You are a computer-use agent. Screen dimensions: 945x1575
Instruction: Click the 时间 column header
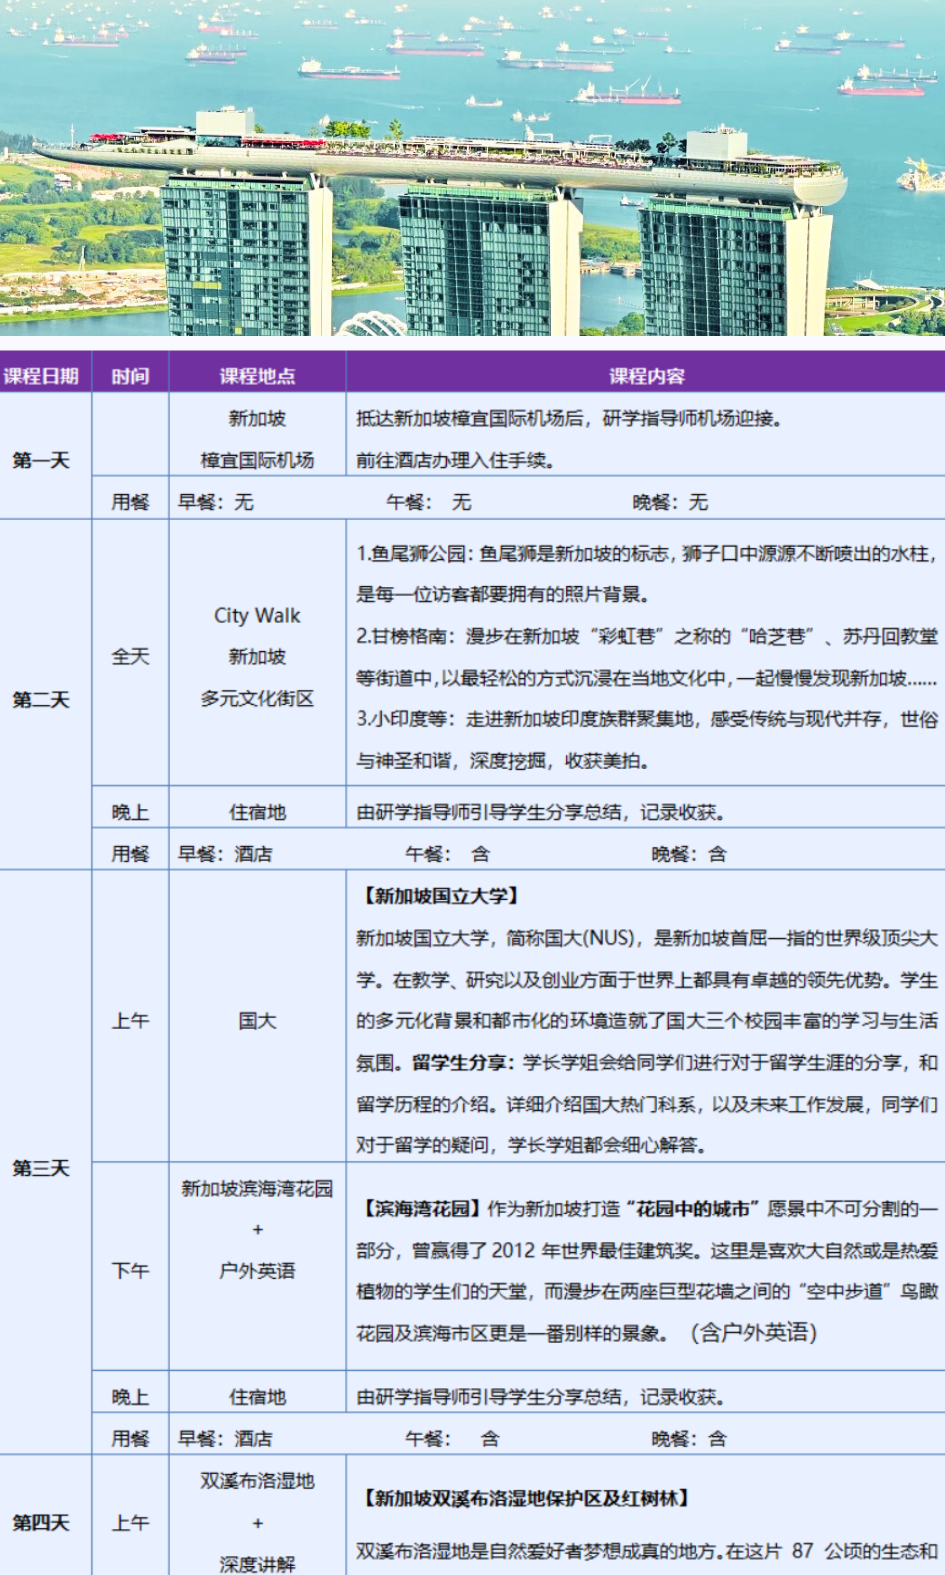pos(130,376)
